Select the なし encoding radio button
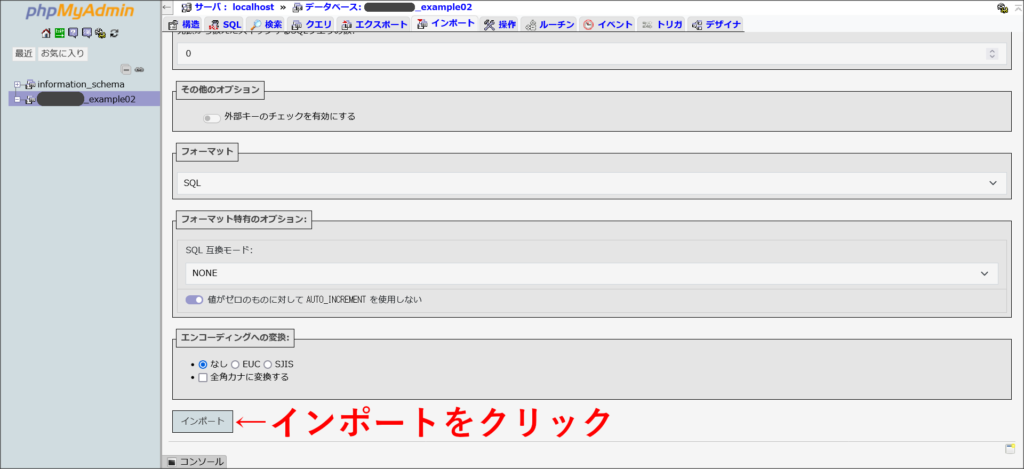This screenshot has height=469, width=1024. coord(202,364)
